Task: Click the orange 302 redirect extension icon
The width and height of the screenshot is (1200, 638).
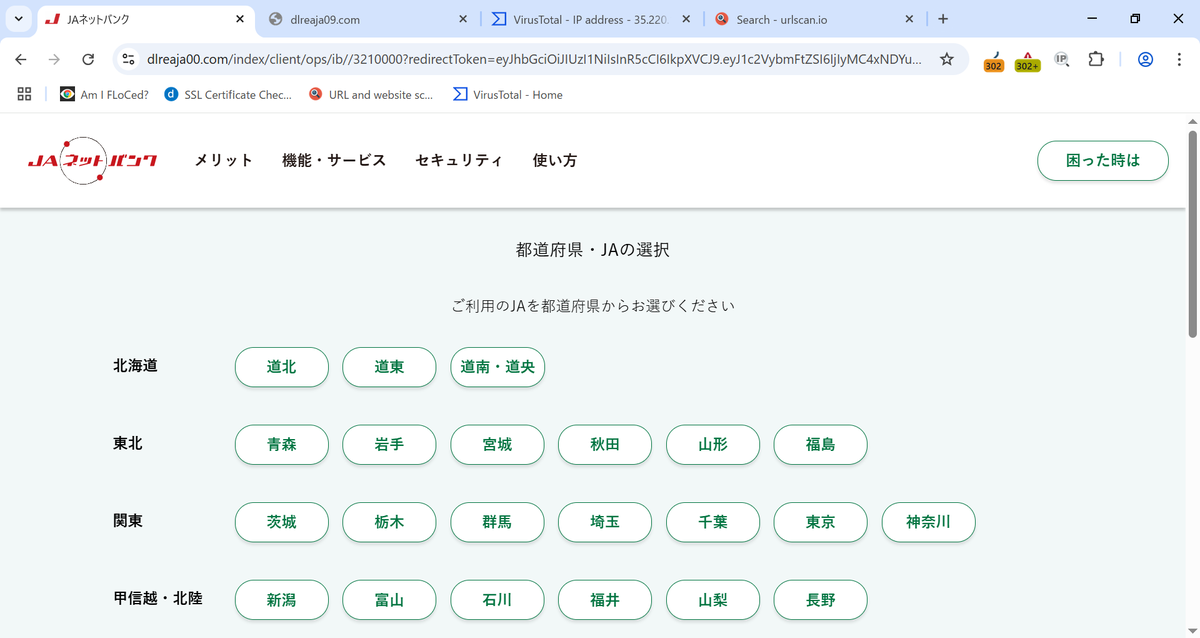Action: tap(994, 61)
